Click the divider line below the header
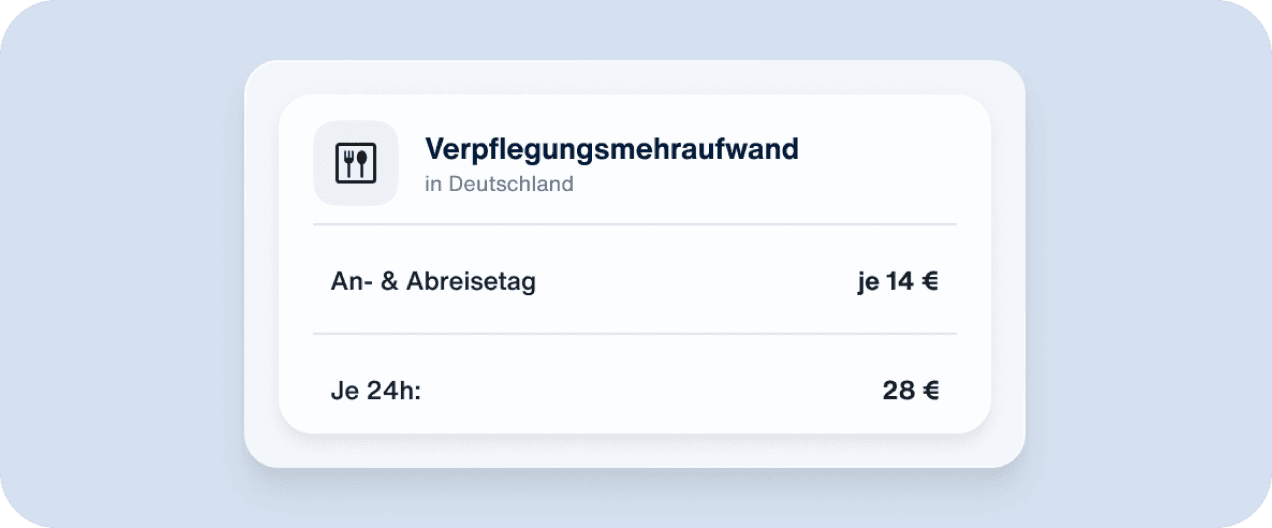This screenshot has width=1272, height=528. (635, 224)
